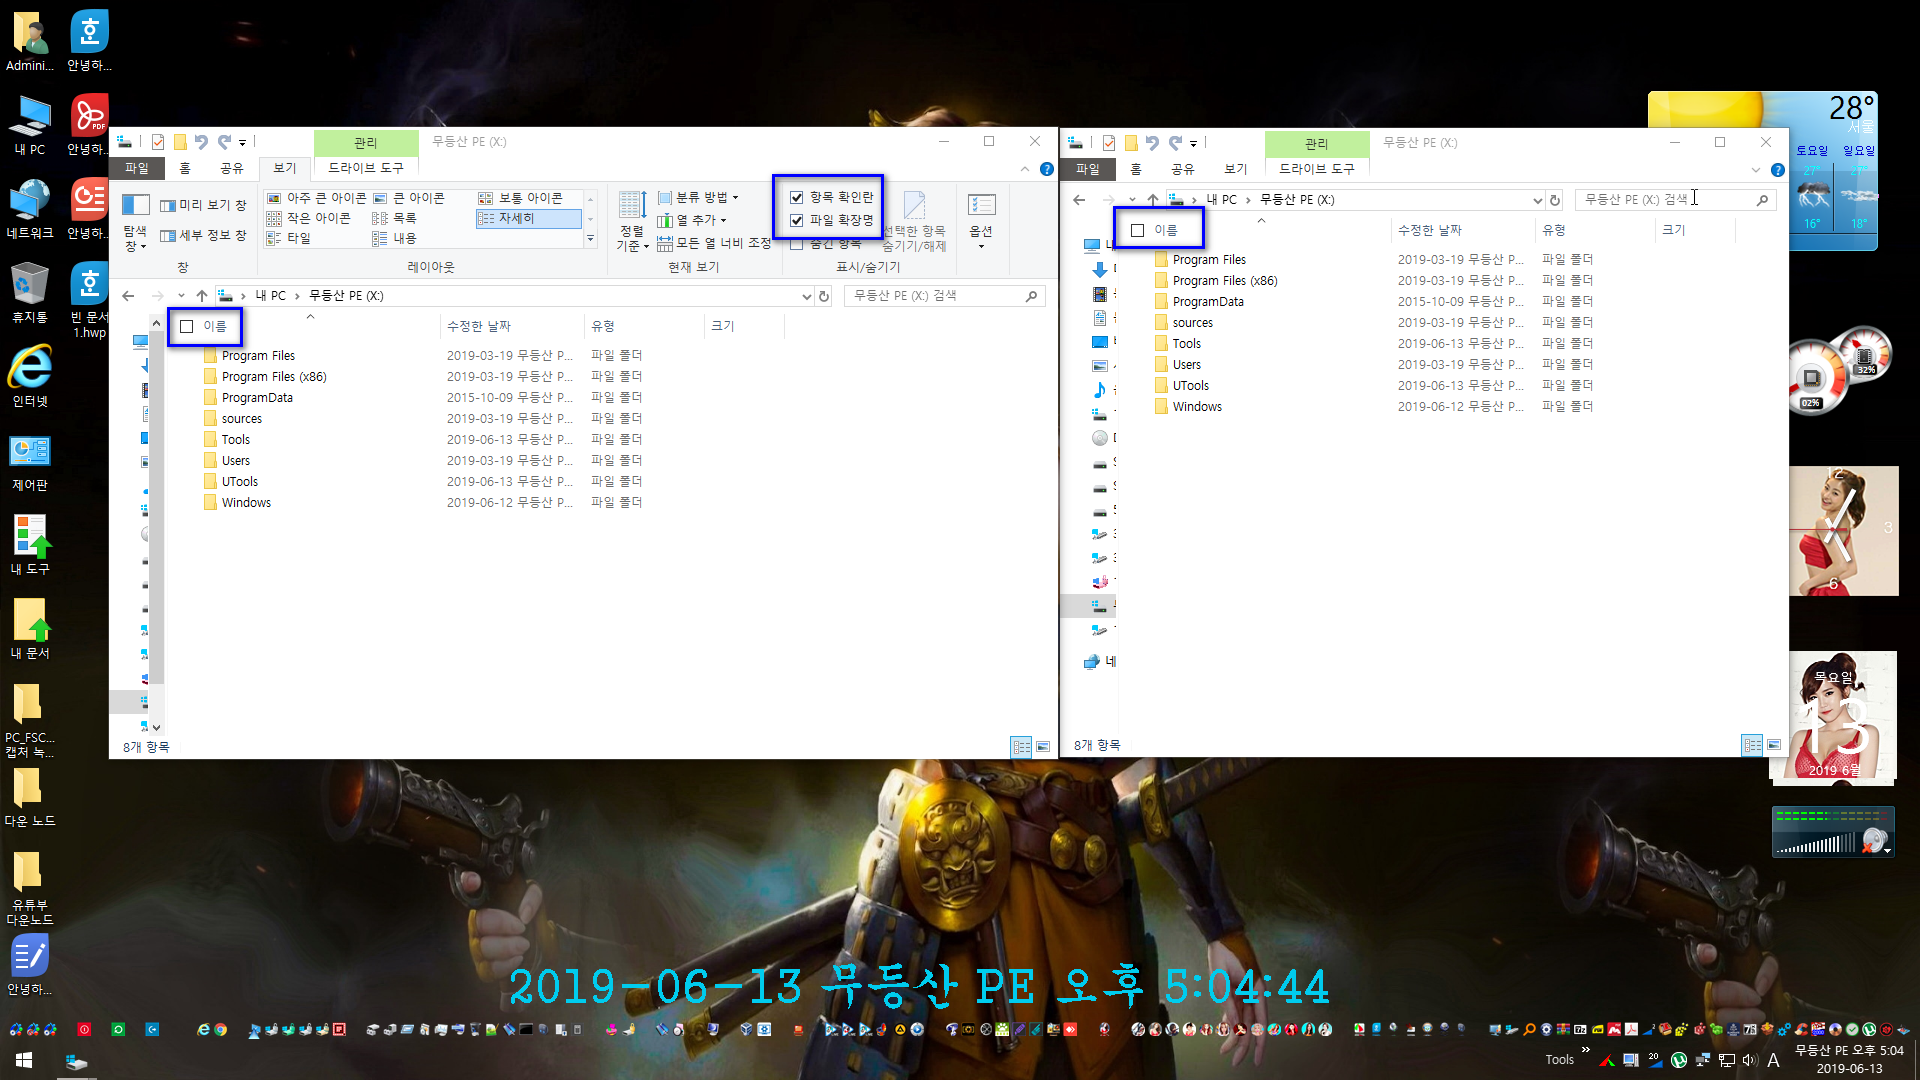This screenshot has height=1080, width=1920.
Task: Click help icon in left window
Action: point(1046,169)
